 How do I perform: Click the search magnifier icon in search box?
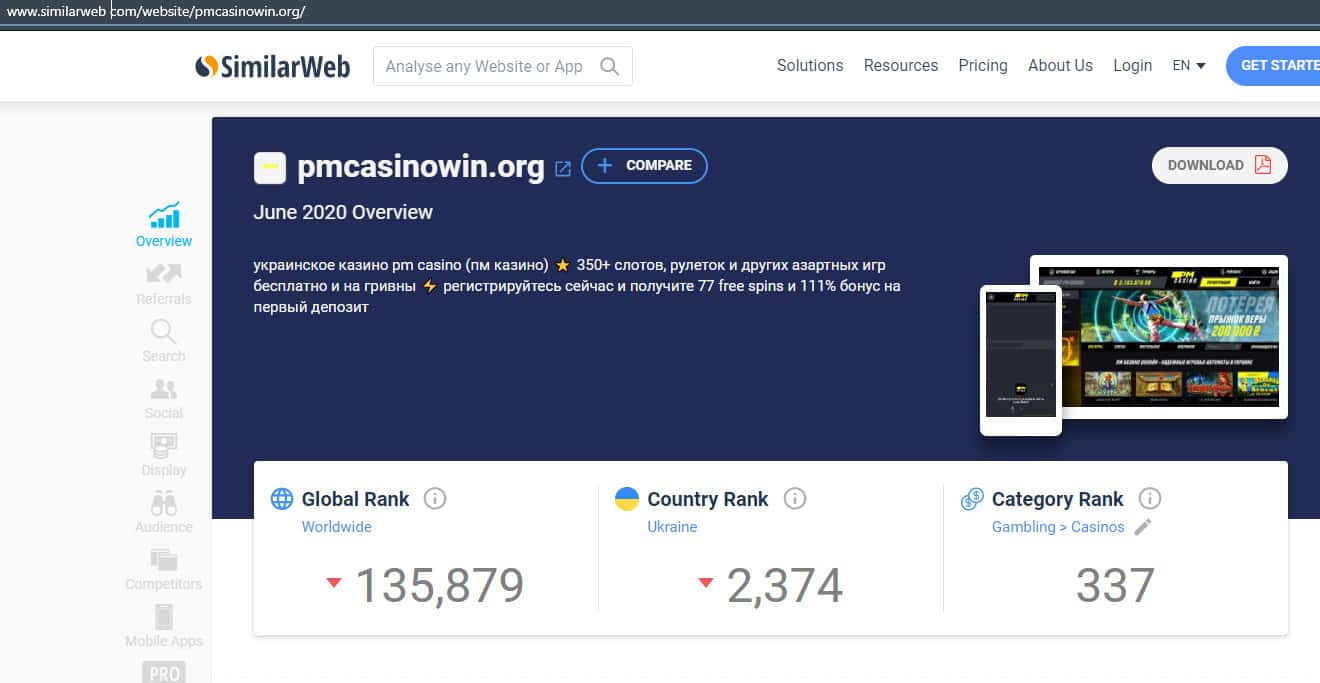pos(609,66)
